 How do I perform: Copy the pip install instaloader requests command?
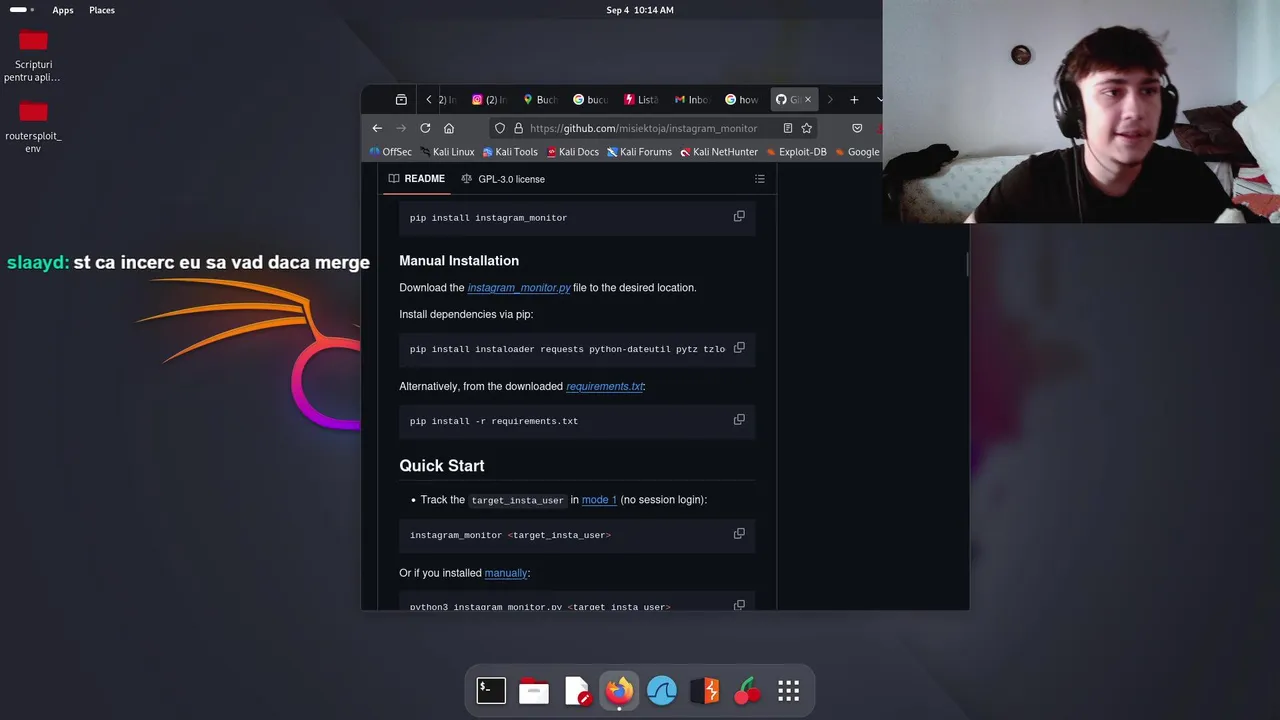tap(739, 348)
